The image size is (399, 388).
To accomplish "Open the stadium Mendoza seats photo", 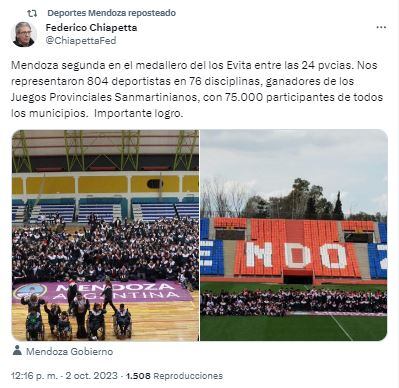I will (x=294, y=235).
